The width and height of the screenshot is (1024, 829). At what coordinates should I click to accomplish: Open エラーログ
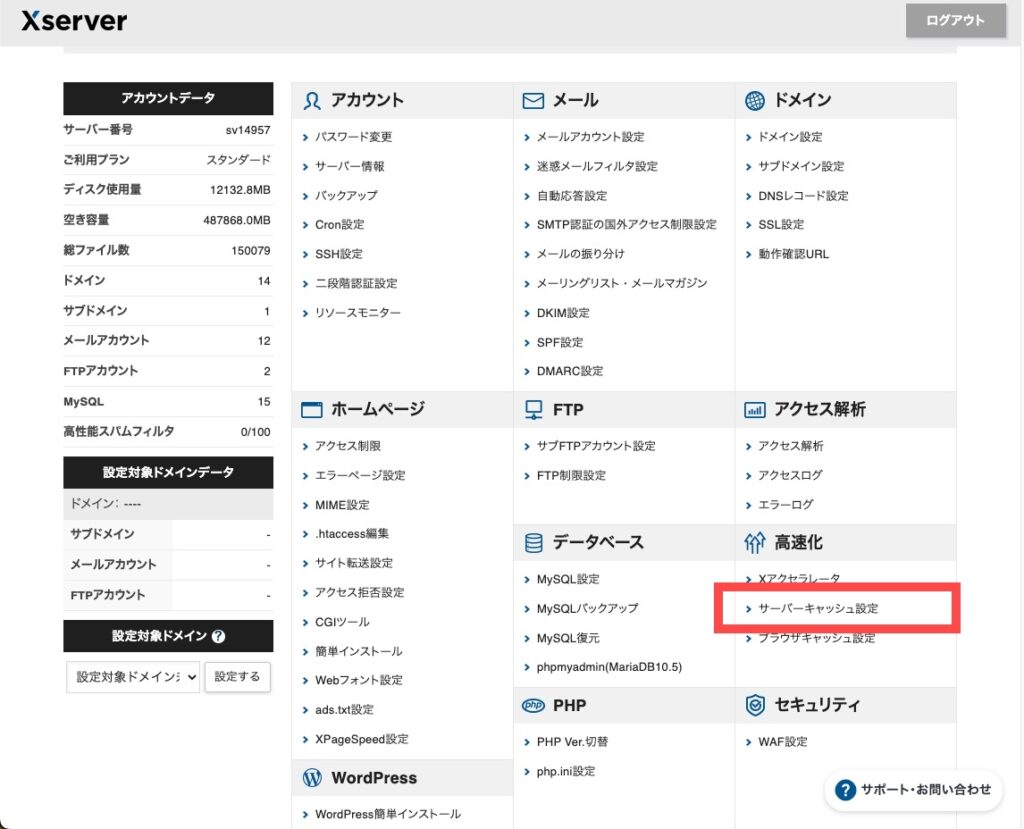tap(786, 504)
